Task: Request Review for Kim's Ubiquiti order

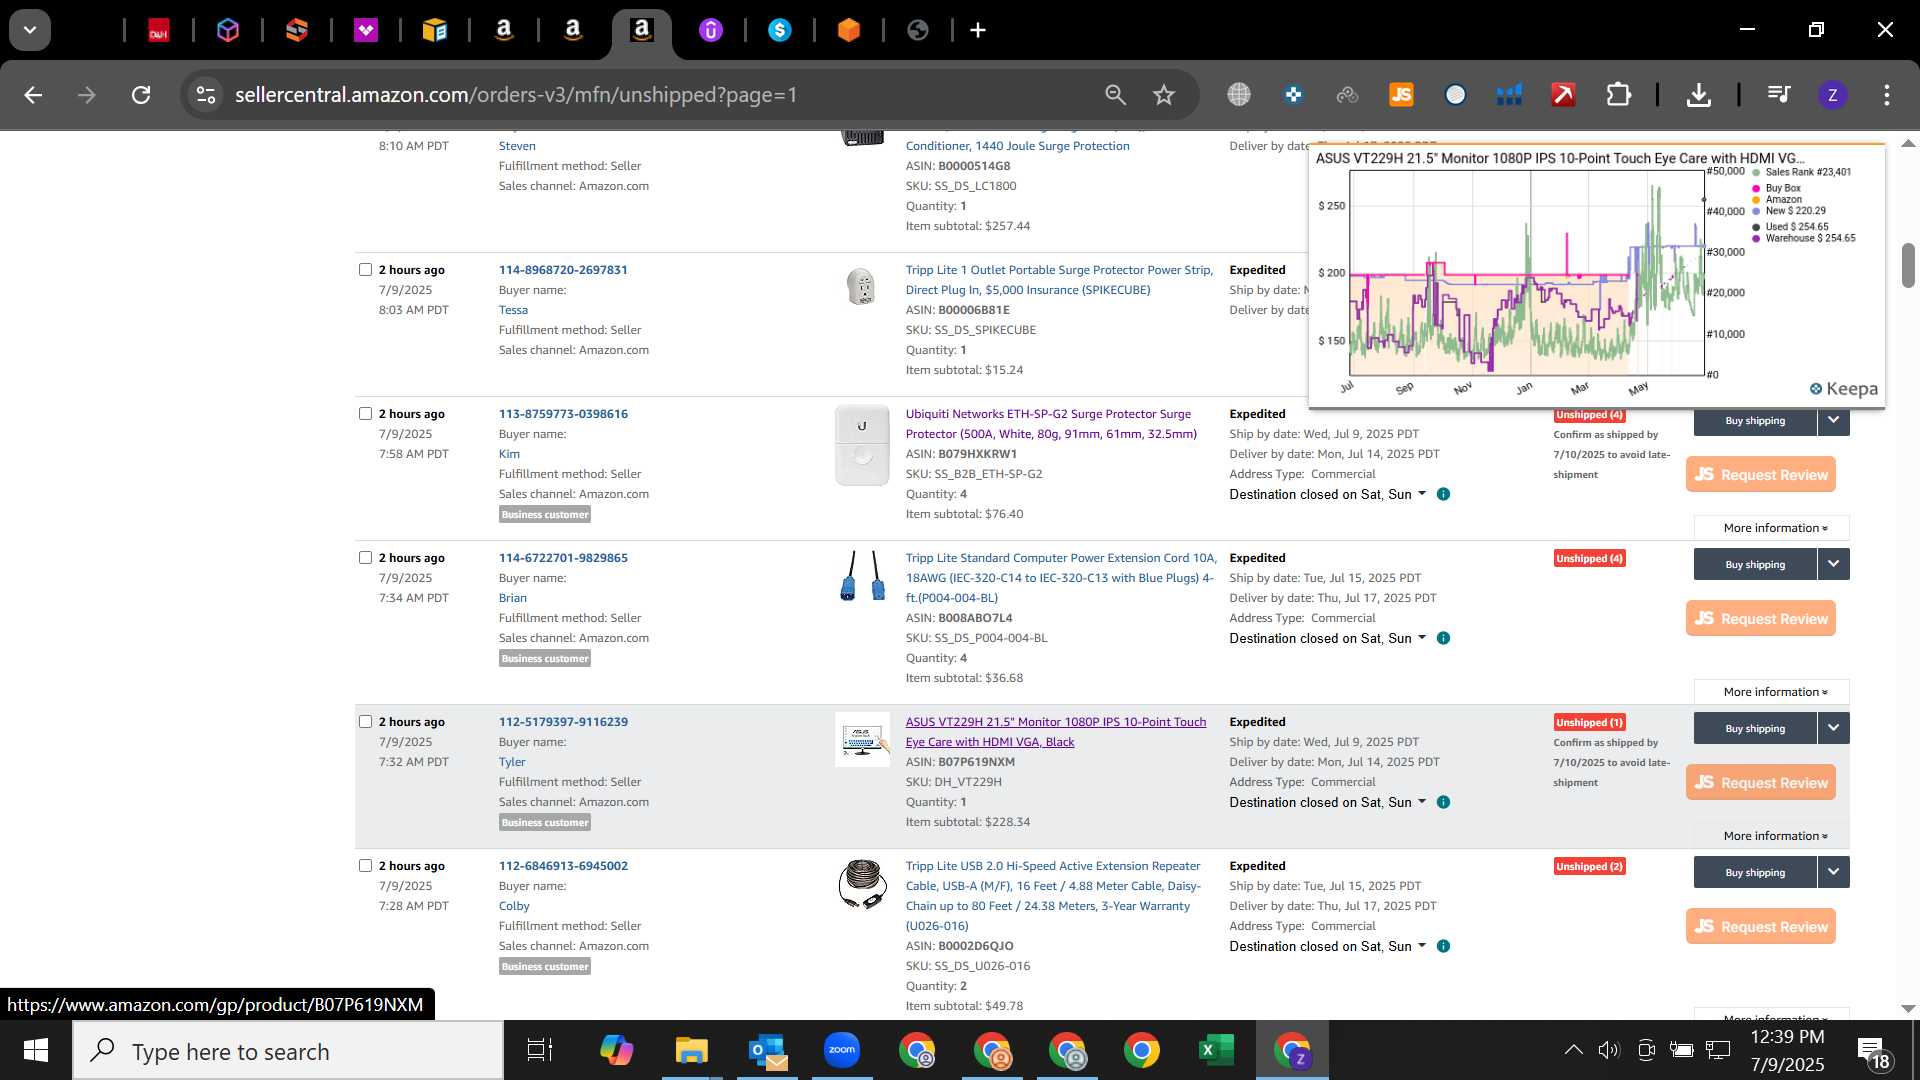Action: pyautogui.click(x=1761, y=475)
